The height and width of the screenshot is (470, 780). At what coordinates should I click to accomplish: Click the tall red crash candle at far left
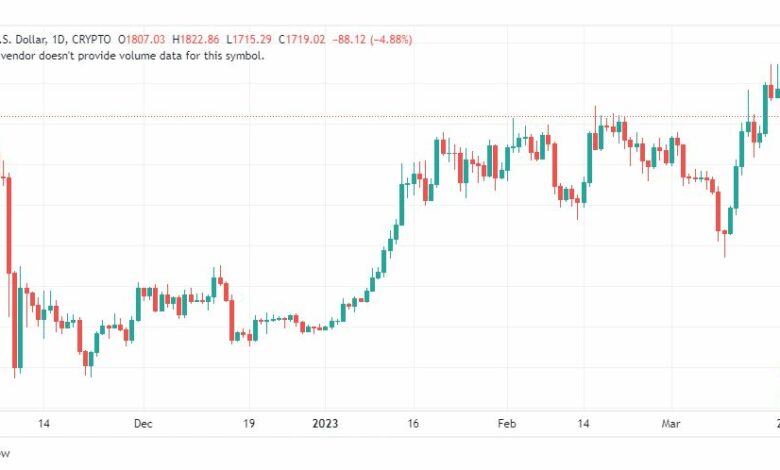[9, 225]
